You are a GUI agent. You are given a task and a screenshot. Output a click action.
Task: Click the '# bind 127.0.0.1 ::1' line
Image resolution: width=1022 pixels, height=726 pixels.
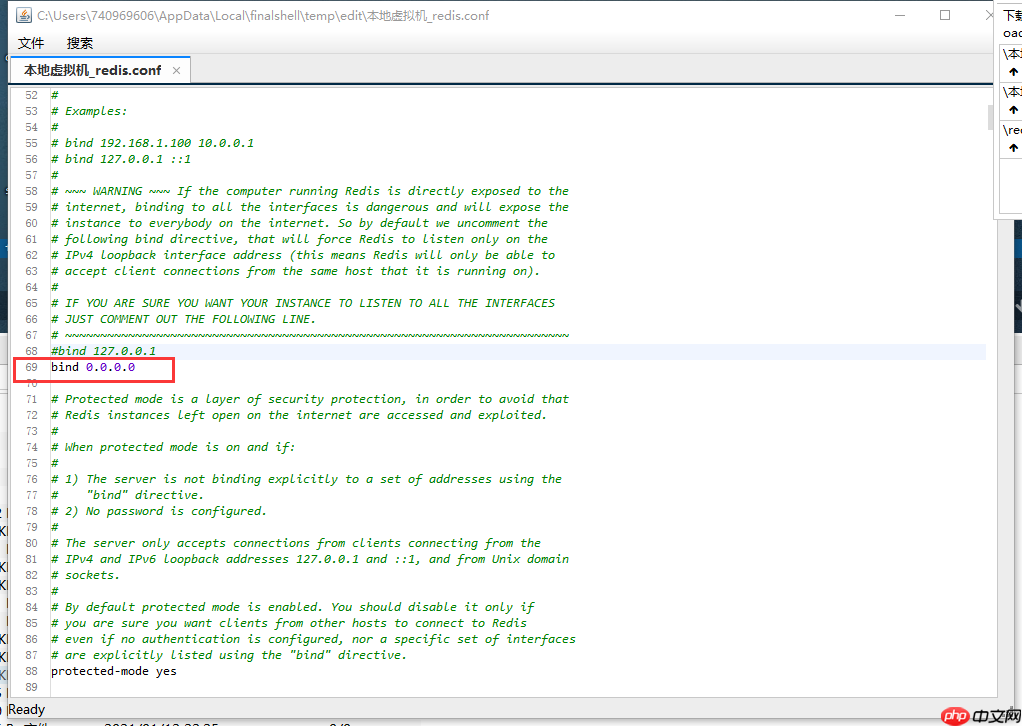coord(121,159)
